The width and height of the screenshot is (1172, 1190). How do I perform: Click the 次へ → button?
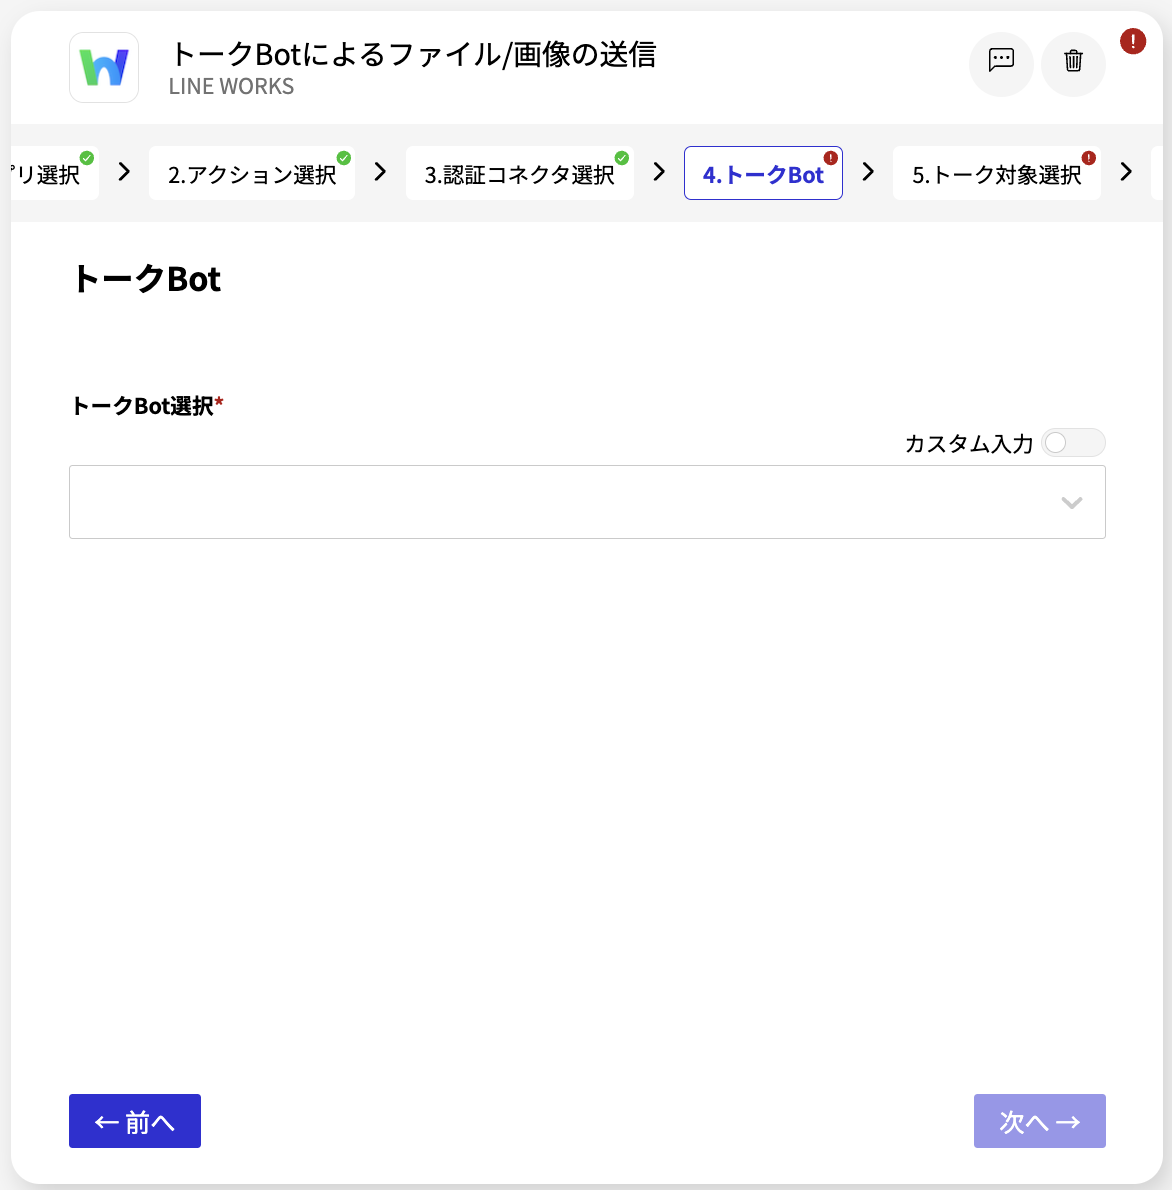(x=1039, y=1121)
